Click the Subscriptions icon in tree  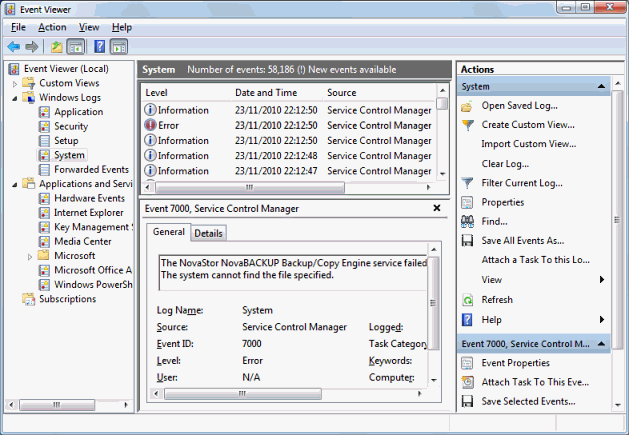pyautogui.click(x=29, y=299)
